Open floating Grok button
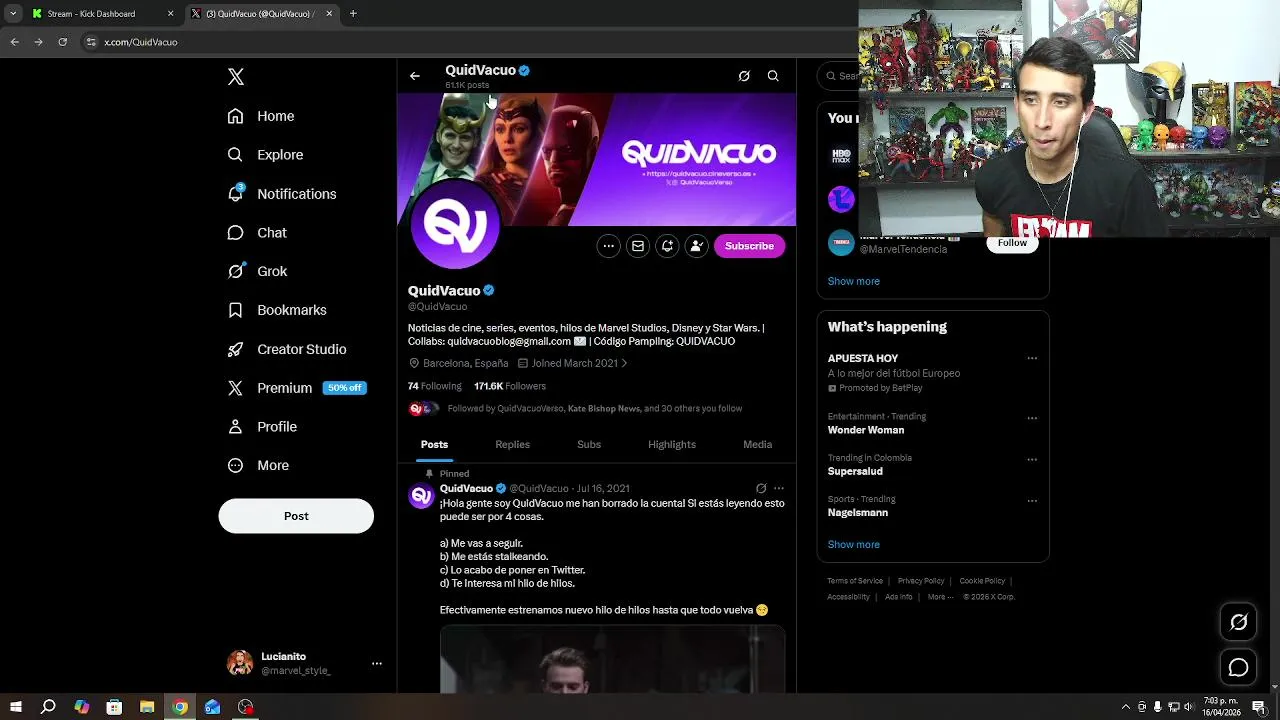 1238,622
